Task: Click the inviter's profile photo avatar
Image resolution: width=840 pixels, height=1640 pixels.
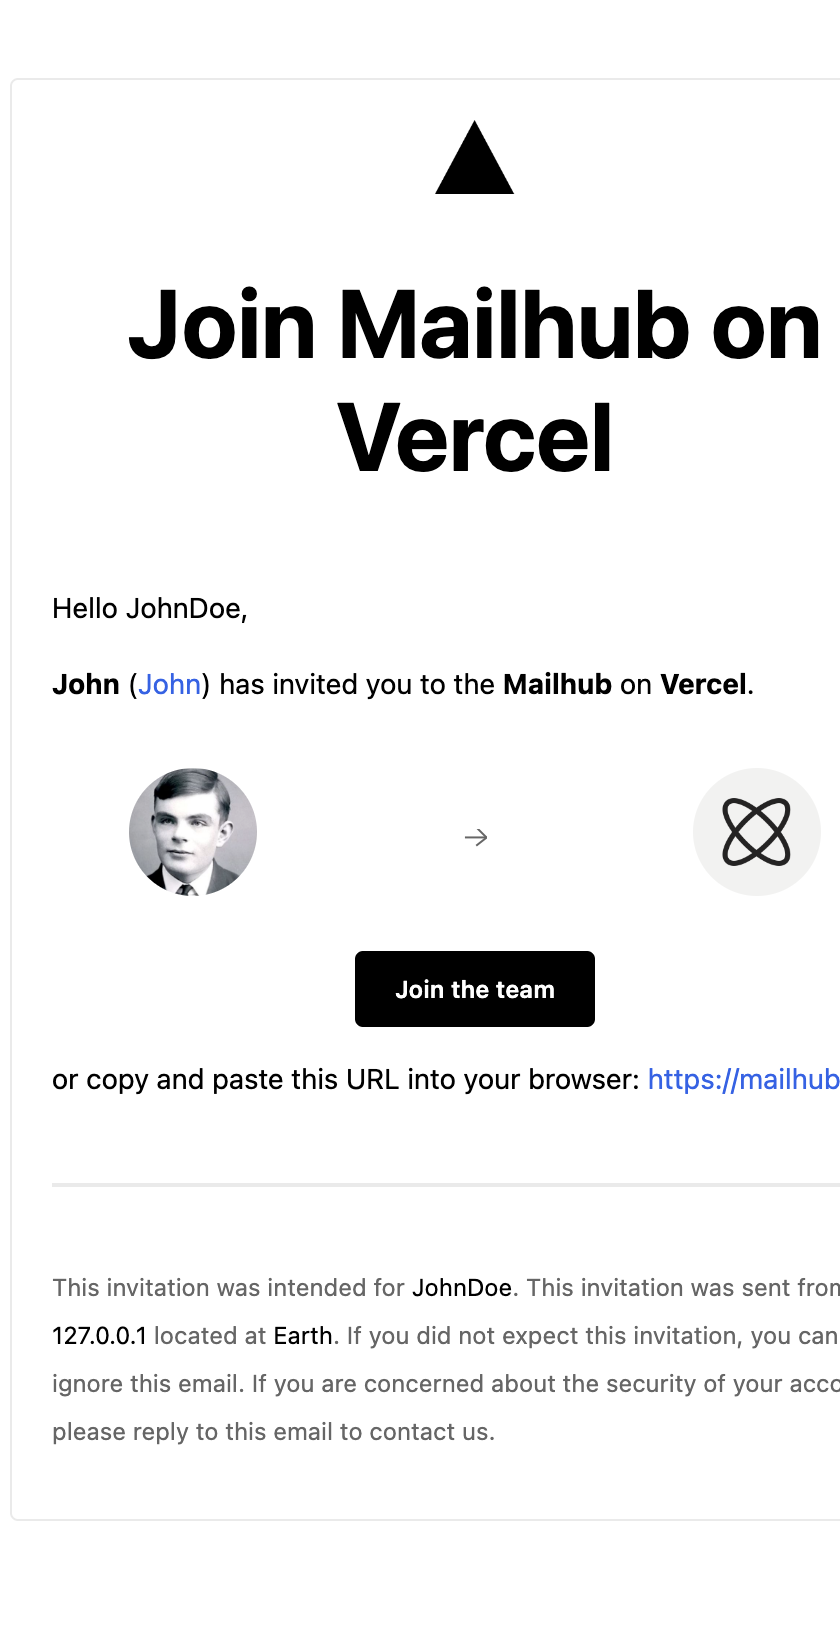Action: [x=193, y=832]
